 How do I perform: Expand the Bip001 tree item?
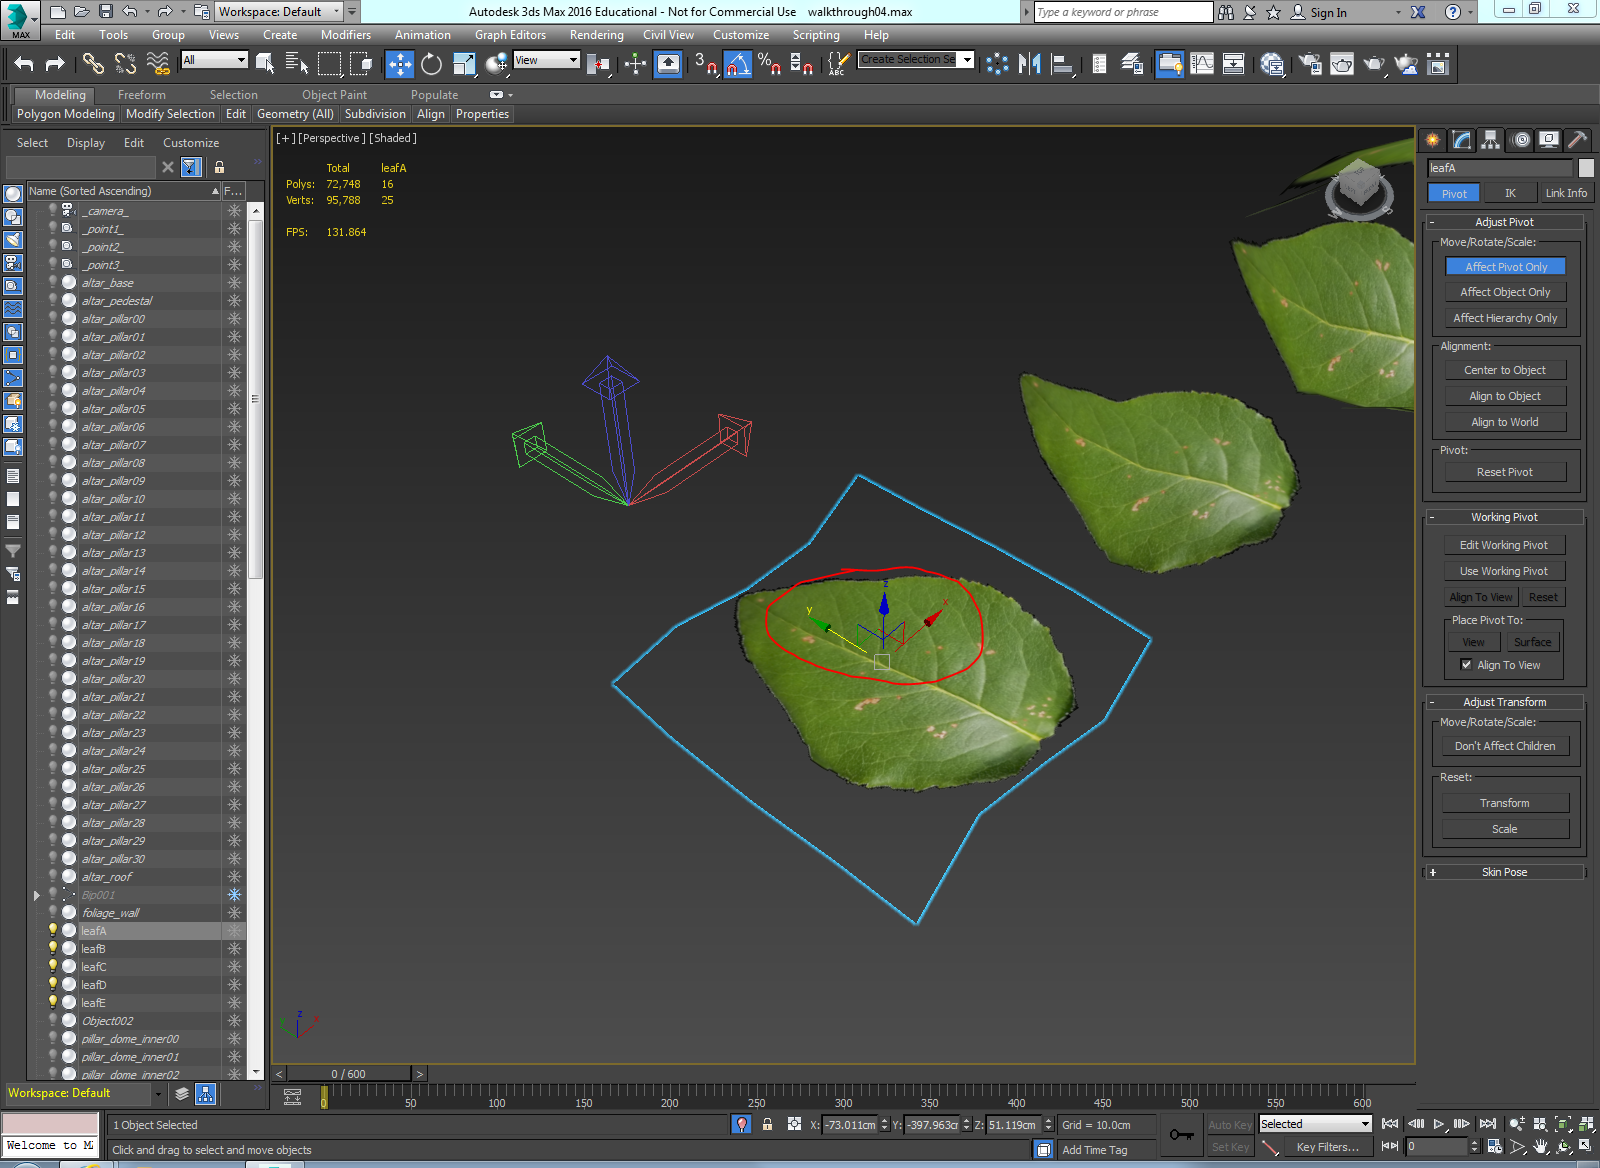point(37,894)
